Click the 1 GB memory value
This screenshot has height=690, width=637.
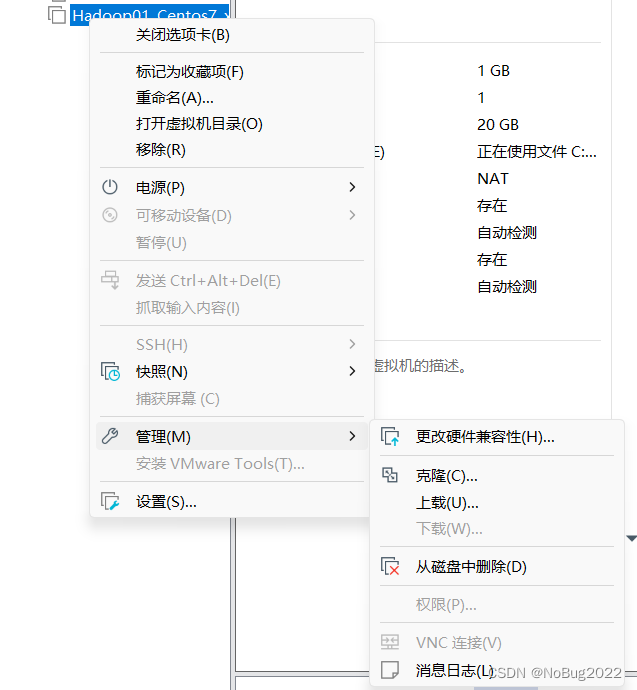(494, 70)
